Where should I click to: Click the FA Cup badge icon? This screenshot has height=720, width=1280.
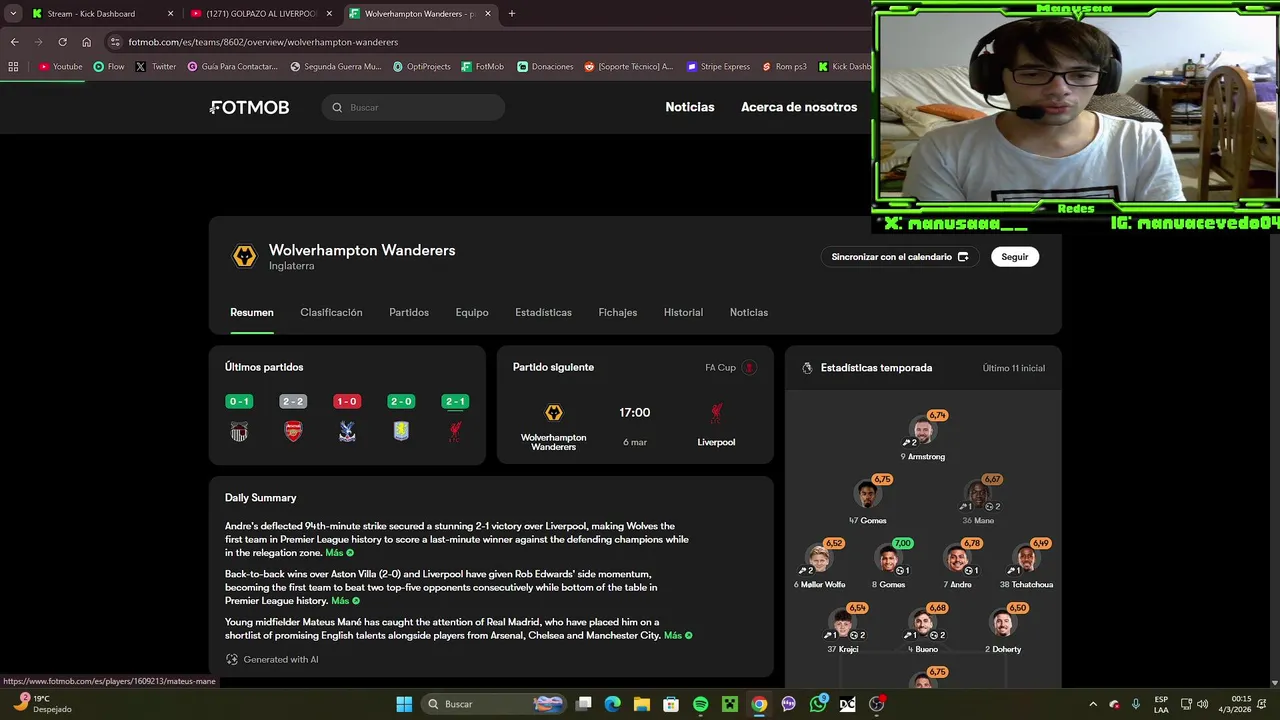coord(749,368)
